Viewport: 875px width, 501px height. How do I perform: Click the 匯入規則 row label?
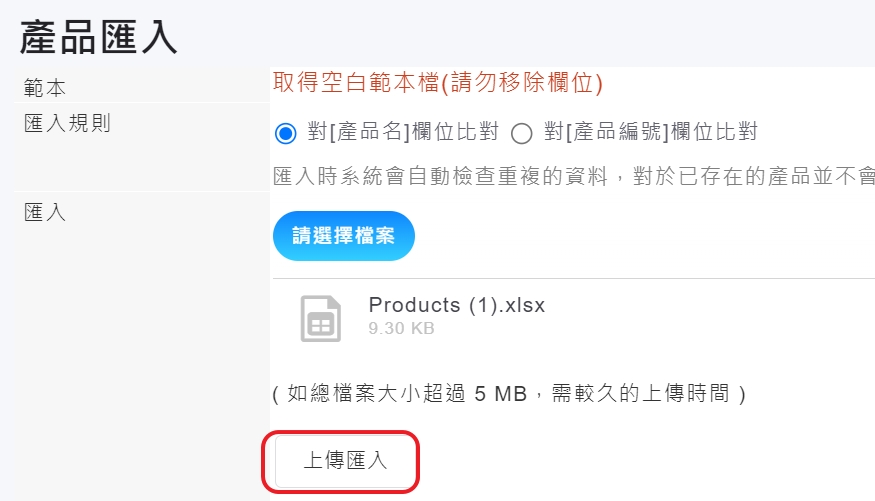tap(67, 124)
